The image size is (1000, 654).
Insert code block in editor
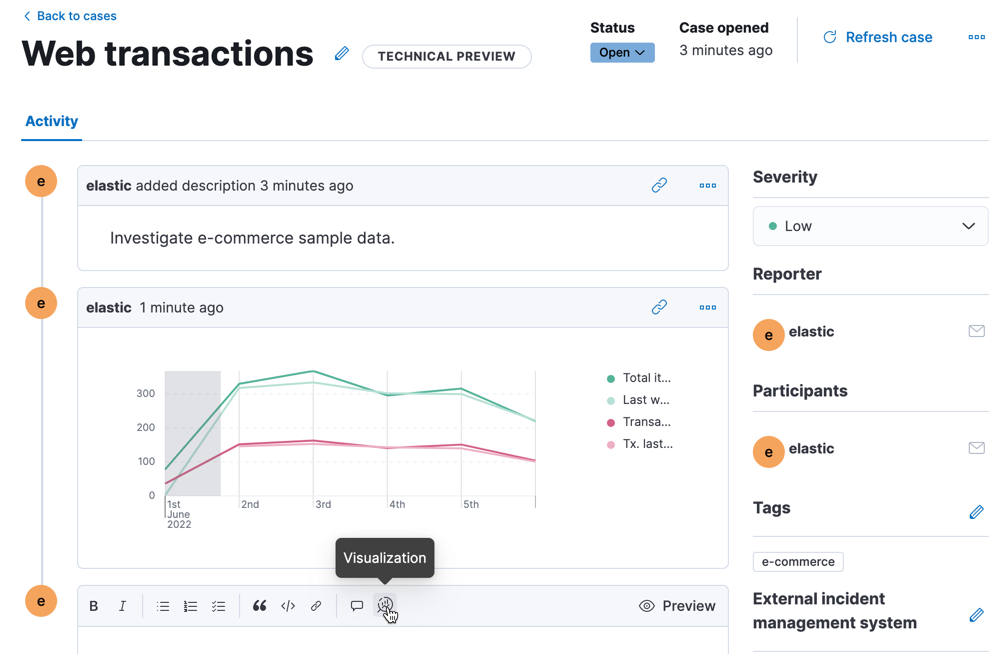point(288,606)
